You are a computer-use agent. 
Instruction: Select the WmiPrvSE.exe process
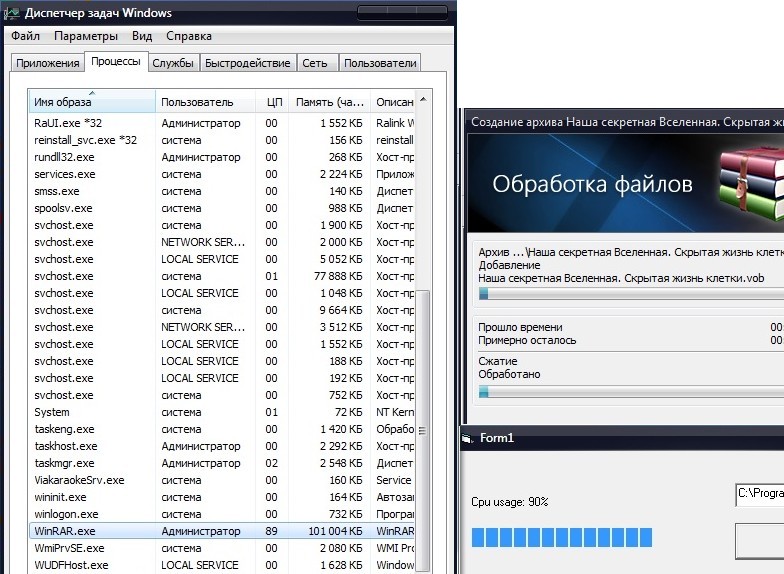[222, 548]
